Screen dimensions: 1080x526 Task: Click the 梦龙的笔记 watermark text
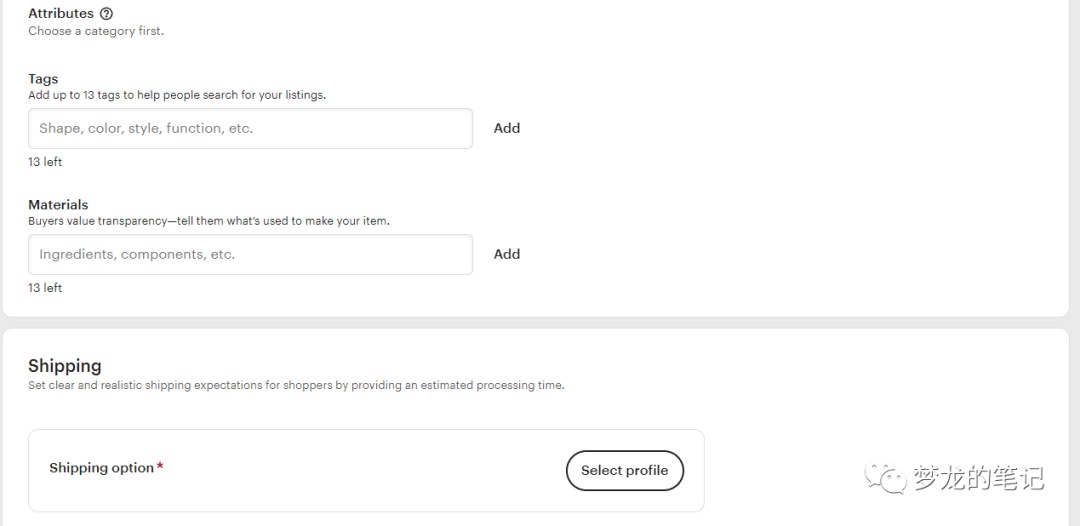978,478
